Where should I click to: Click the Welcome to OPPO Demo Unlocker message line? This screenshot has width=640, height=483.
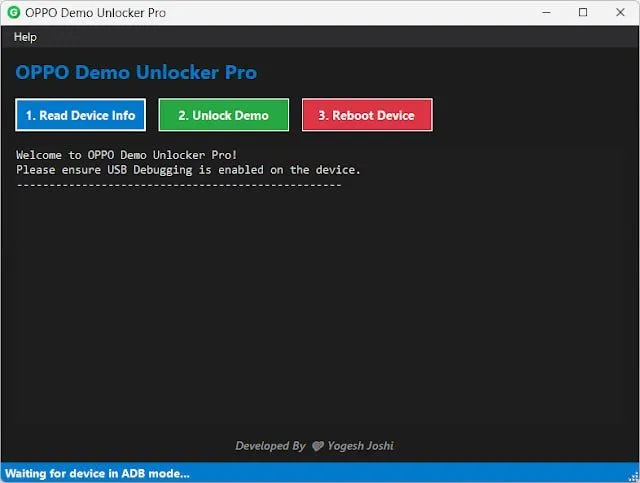(x=126, y=155)
